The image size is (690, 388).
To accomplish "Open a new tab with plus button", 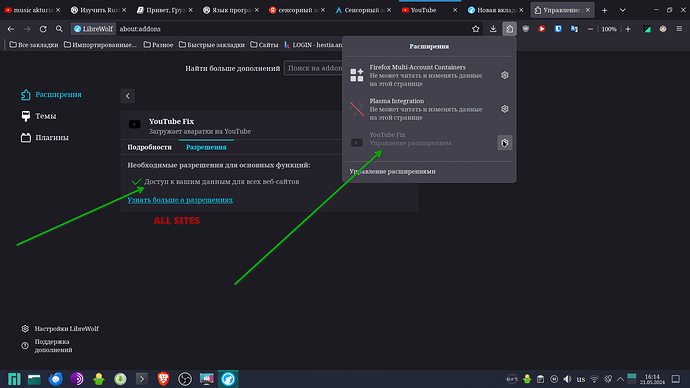I will (x=605, y=10).
